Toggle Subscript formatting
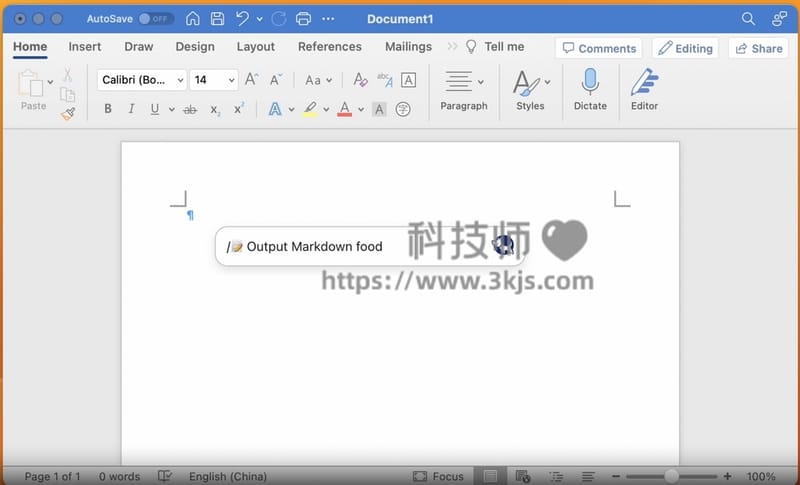This screenshot has height=485, width=800. pos(215,110)
